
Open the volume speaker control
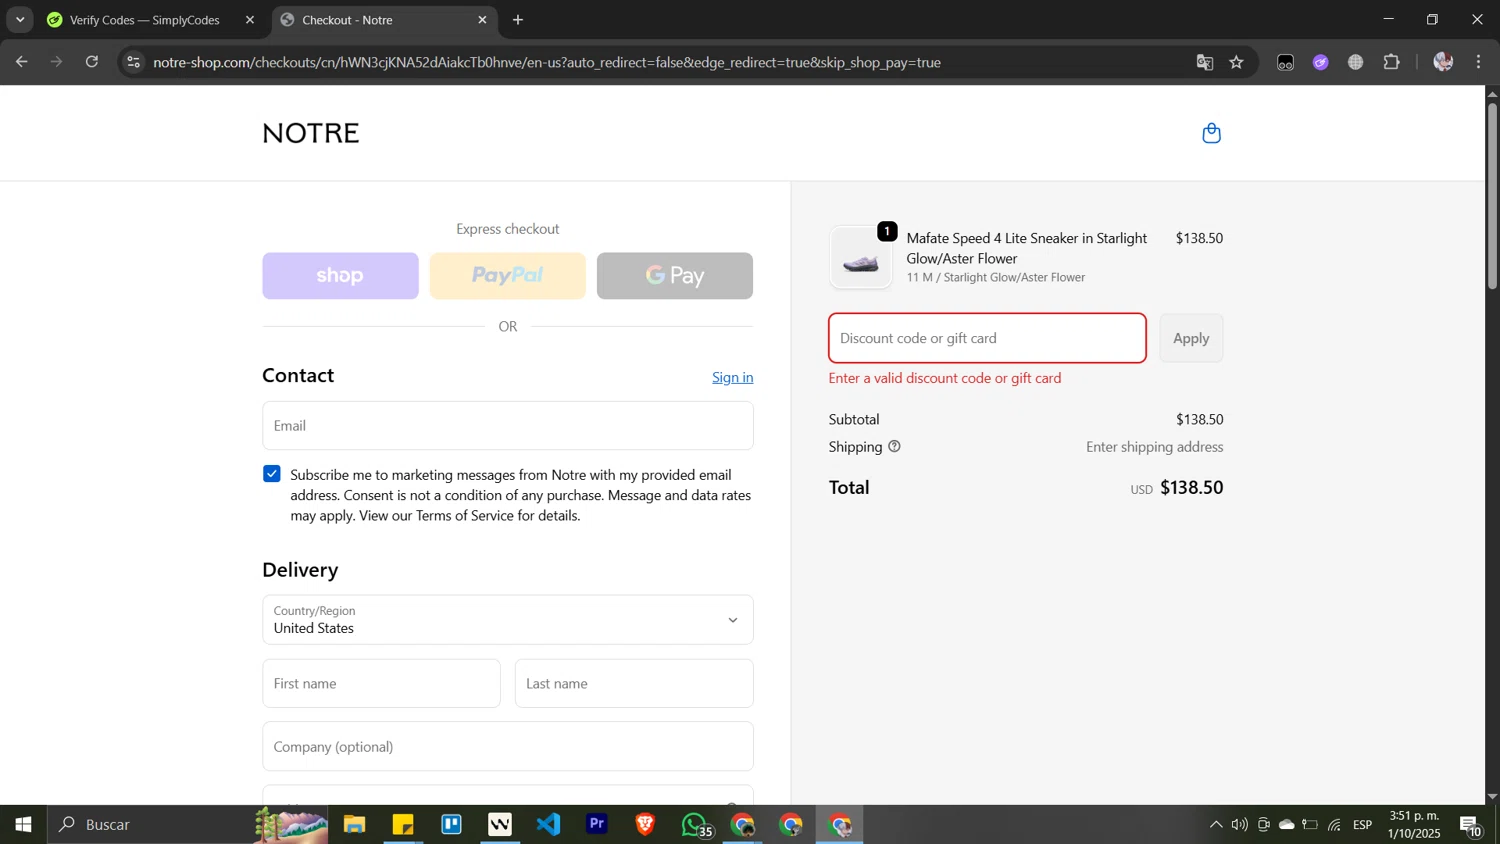coord(1240,825)
